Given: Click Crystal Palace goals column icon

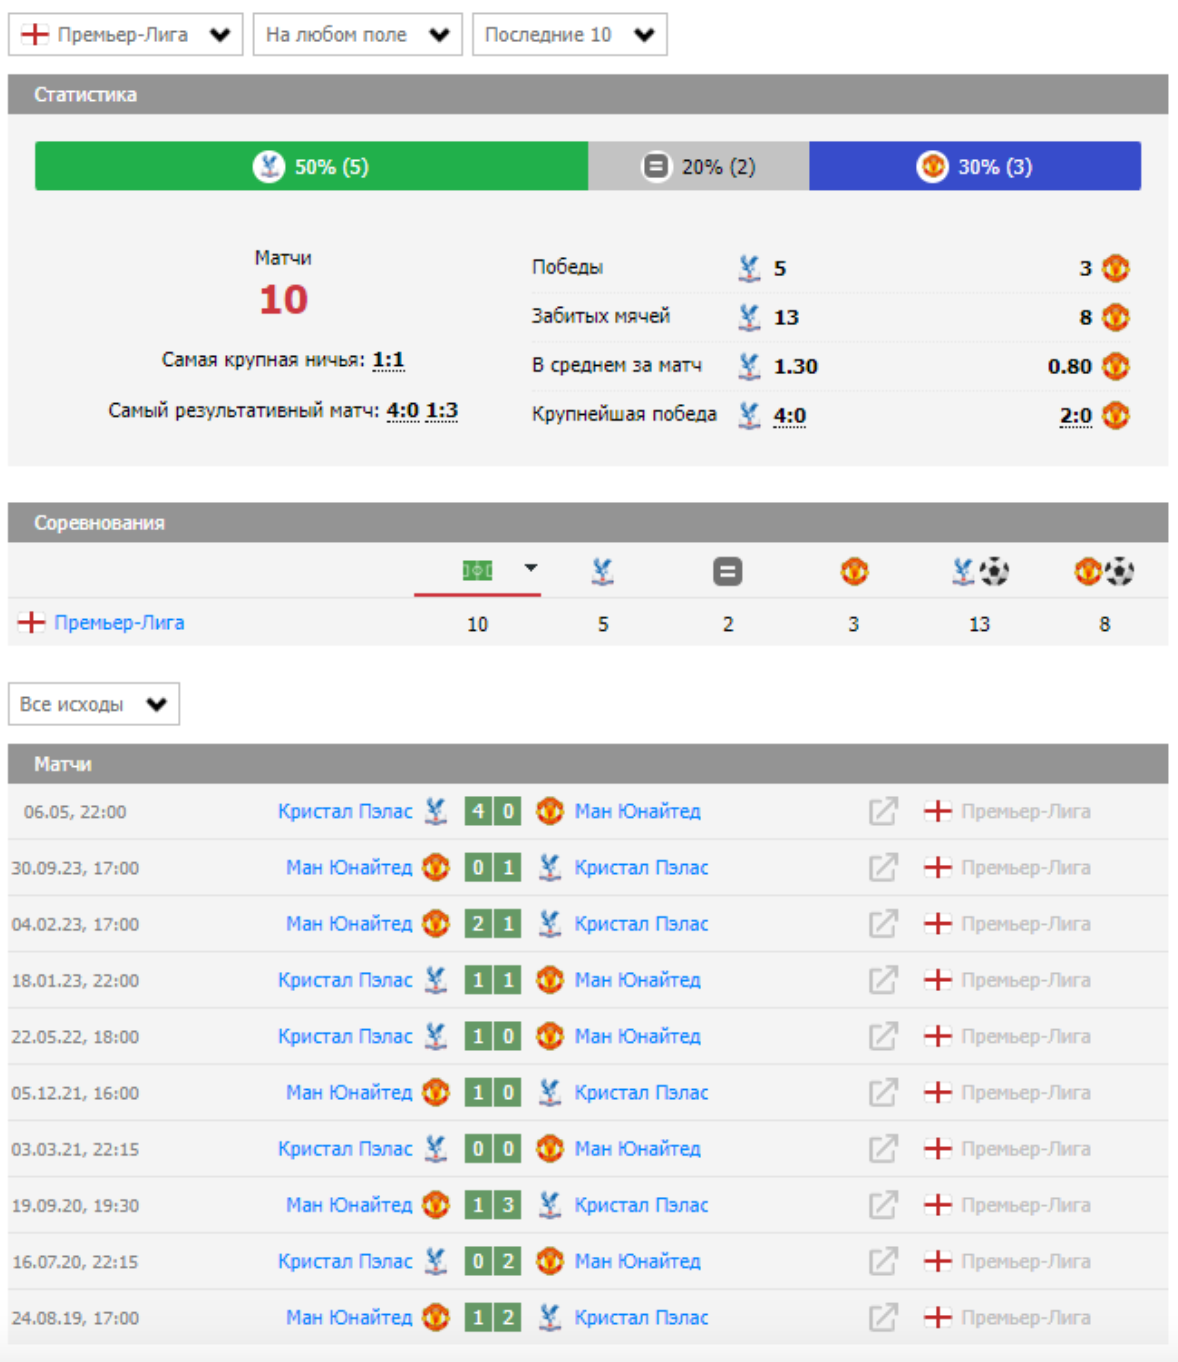Looking at the screenshot, I should point(979,571).
